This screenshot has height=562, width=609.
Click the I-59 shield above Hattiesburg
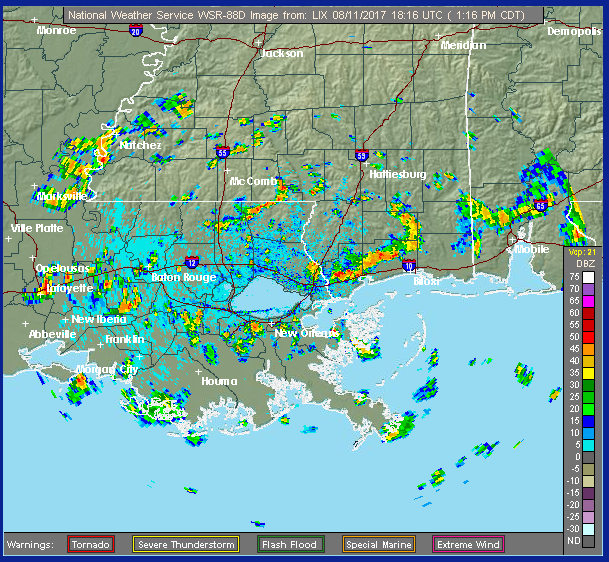[x=360, y=155]
